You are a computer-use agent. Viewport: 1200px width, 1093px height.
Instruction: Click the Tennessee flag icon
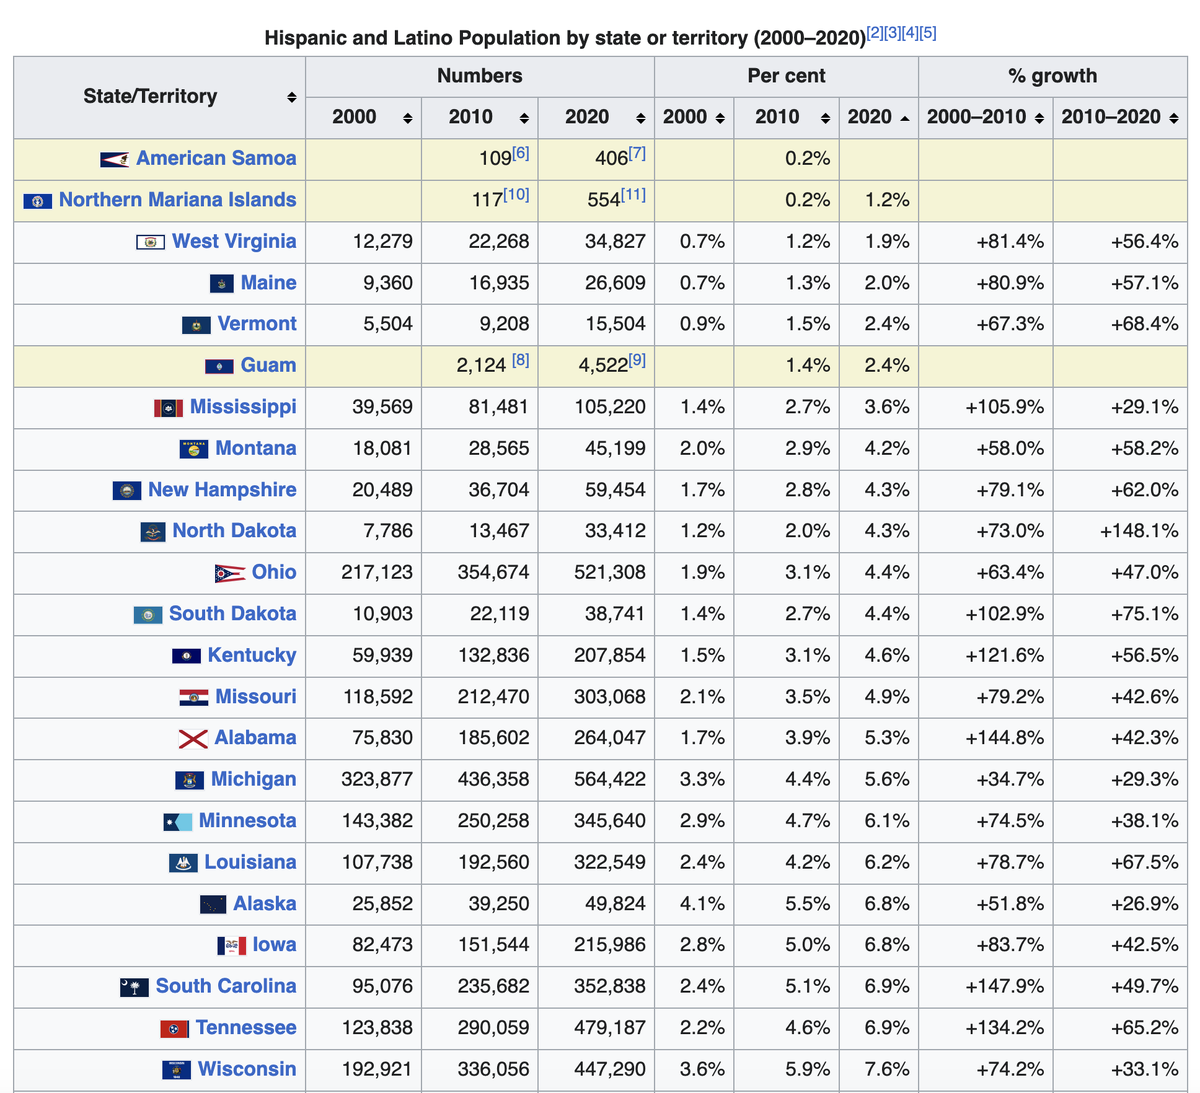[174, 1029]
